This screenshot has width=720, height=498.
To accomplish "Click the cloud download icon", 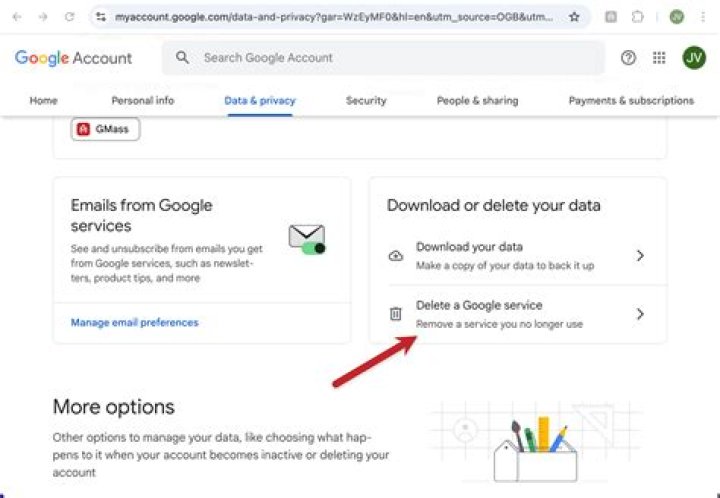I will [x=395, y=256].
